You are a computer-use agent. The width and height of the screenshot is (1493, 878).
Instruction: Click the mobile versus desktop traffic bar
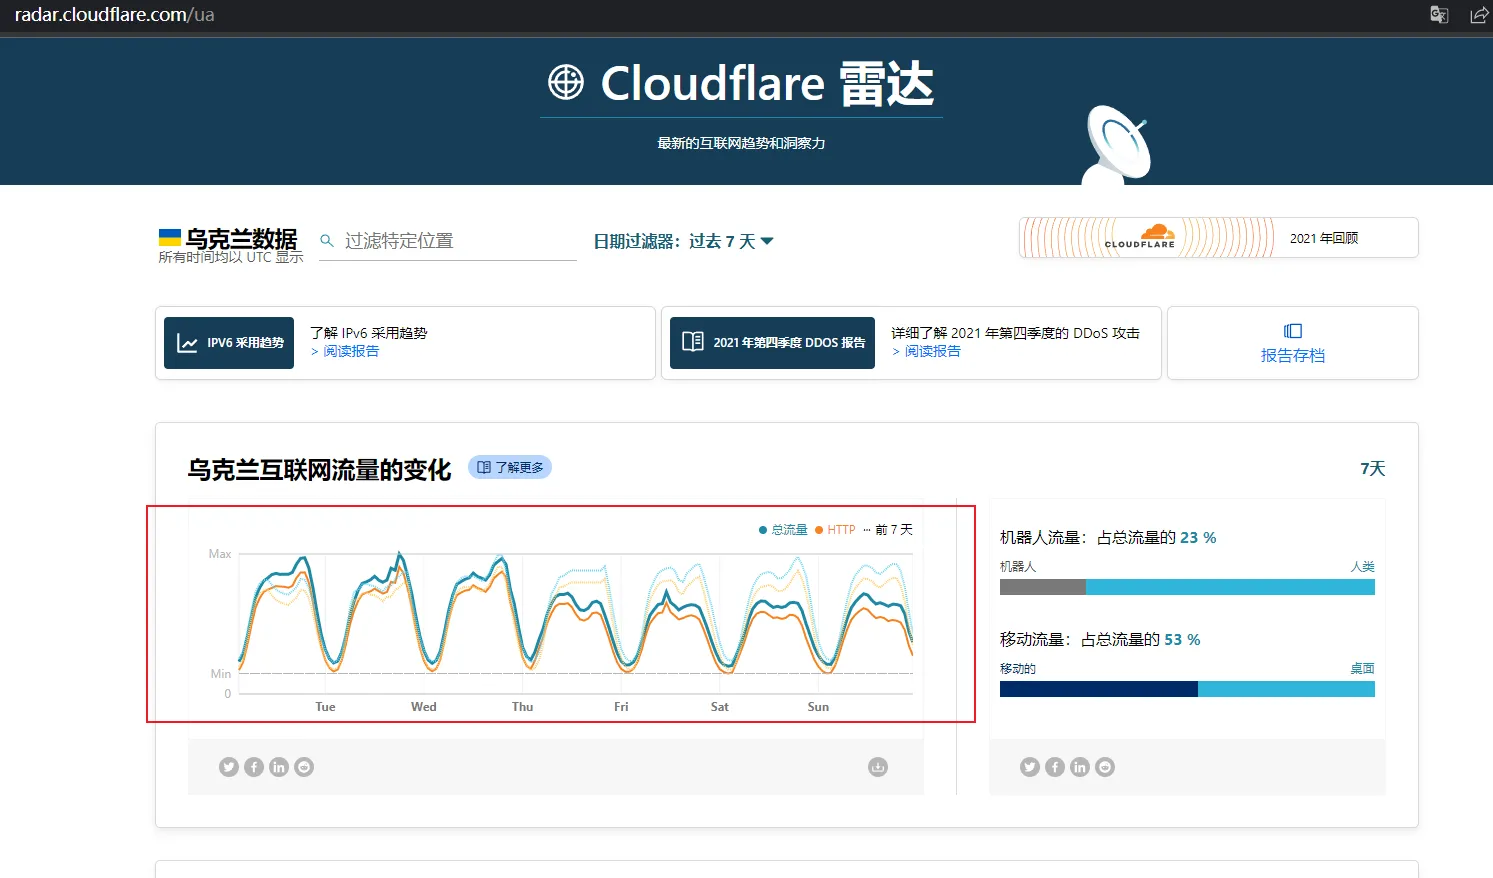1187,689
